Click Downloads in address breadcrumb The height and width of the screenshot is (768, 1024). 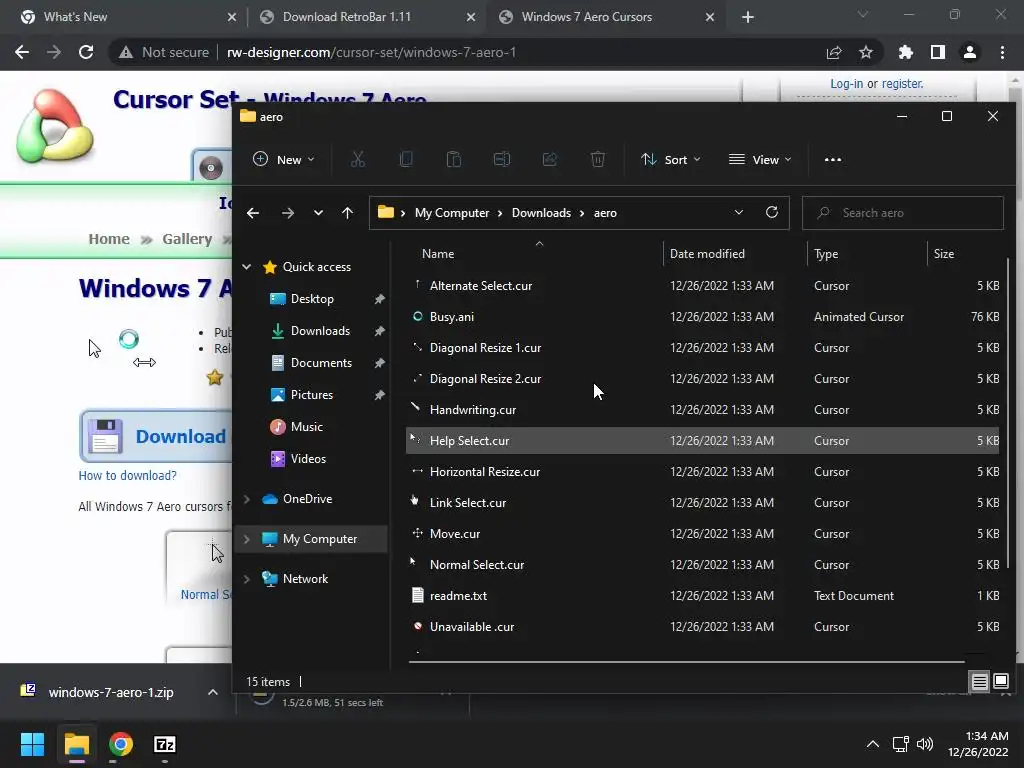tap(541, 213)
